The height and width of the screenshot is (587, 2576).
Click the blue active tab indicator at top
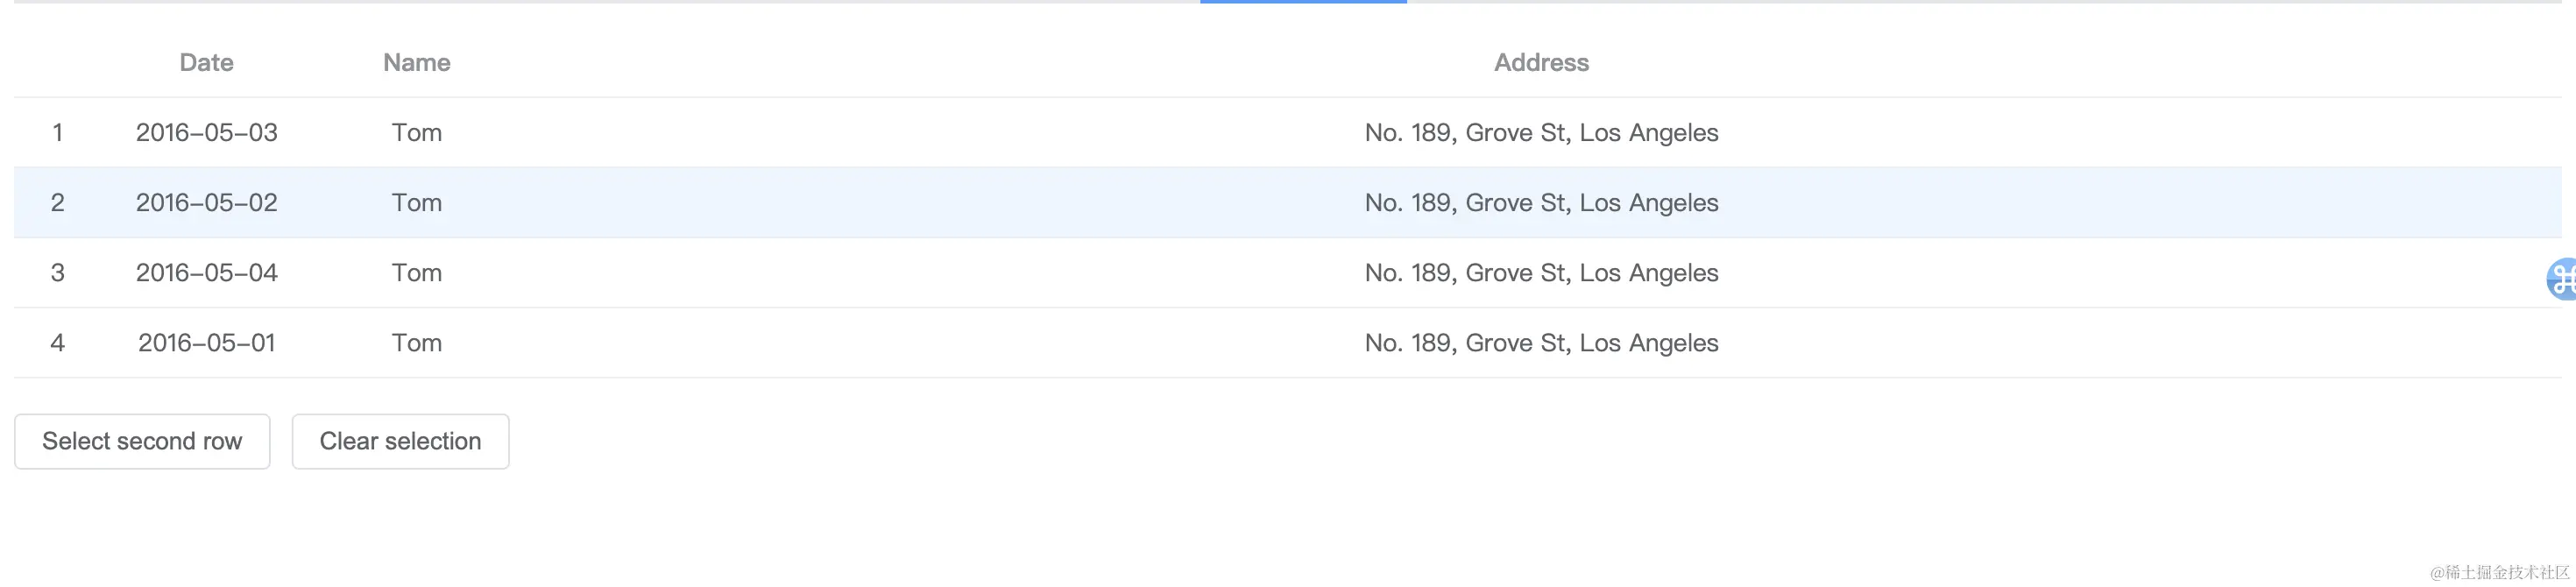[1303, 2]
